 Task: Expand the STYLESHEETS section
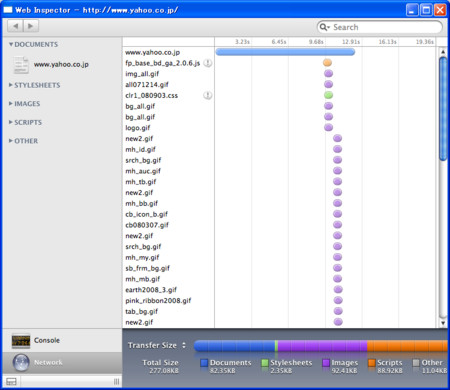[x=35, y=85]
